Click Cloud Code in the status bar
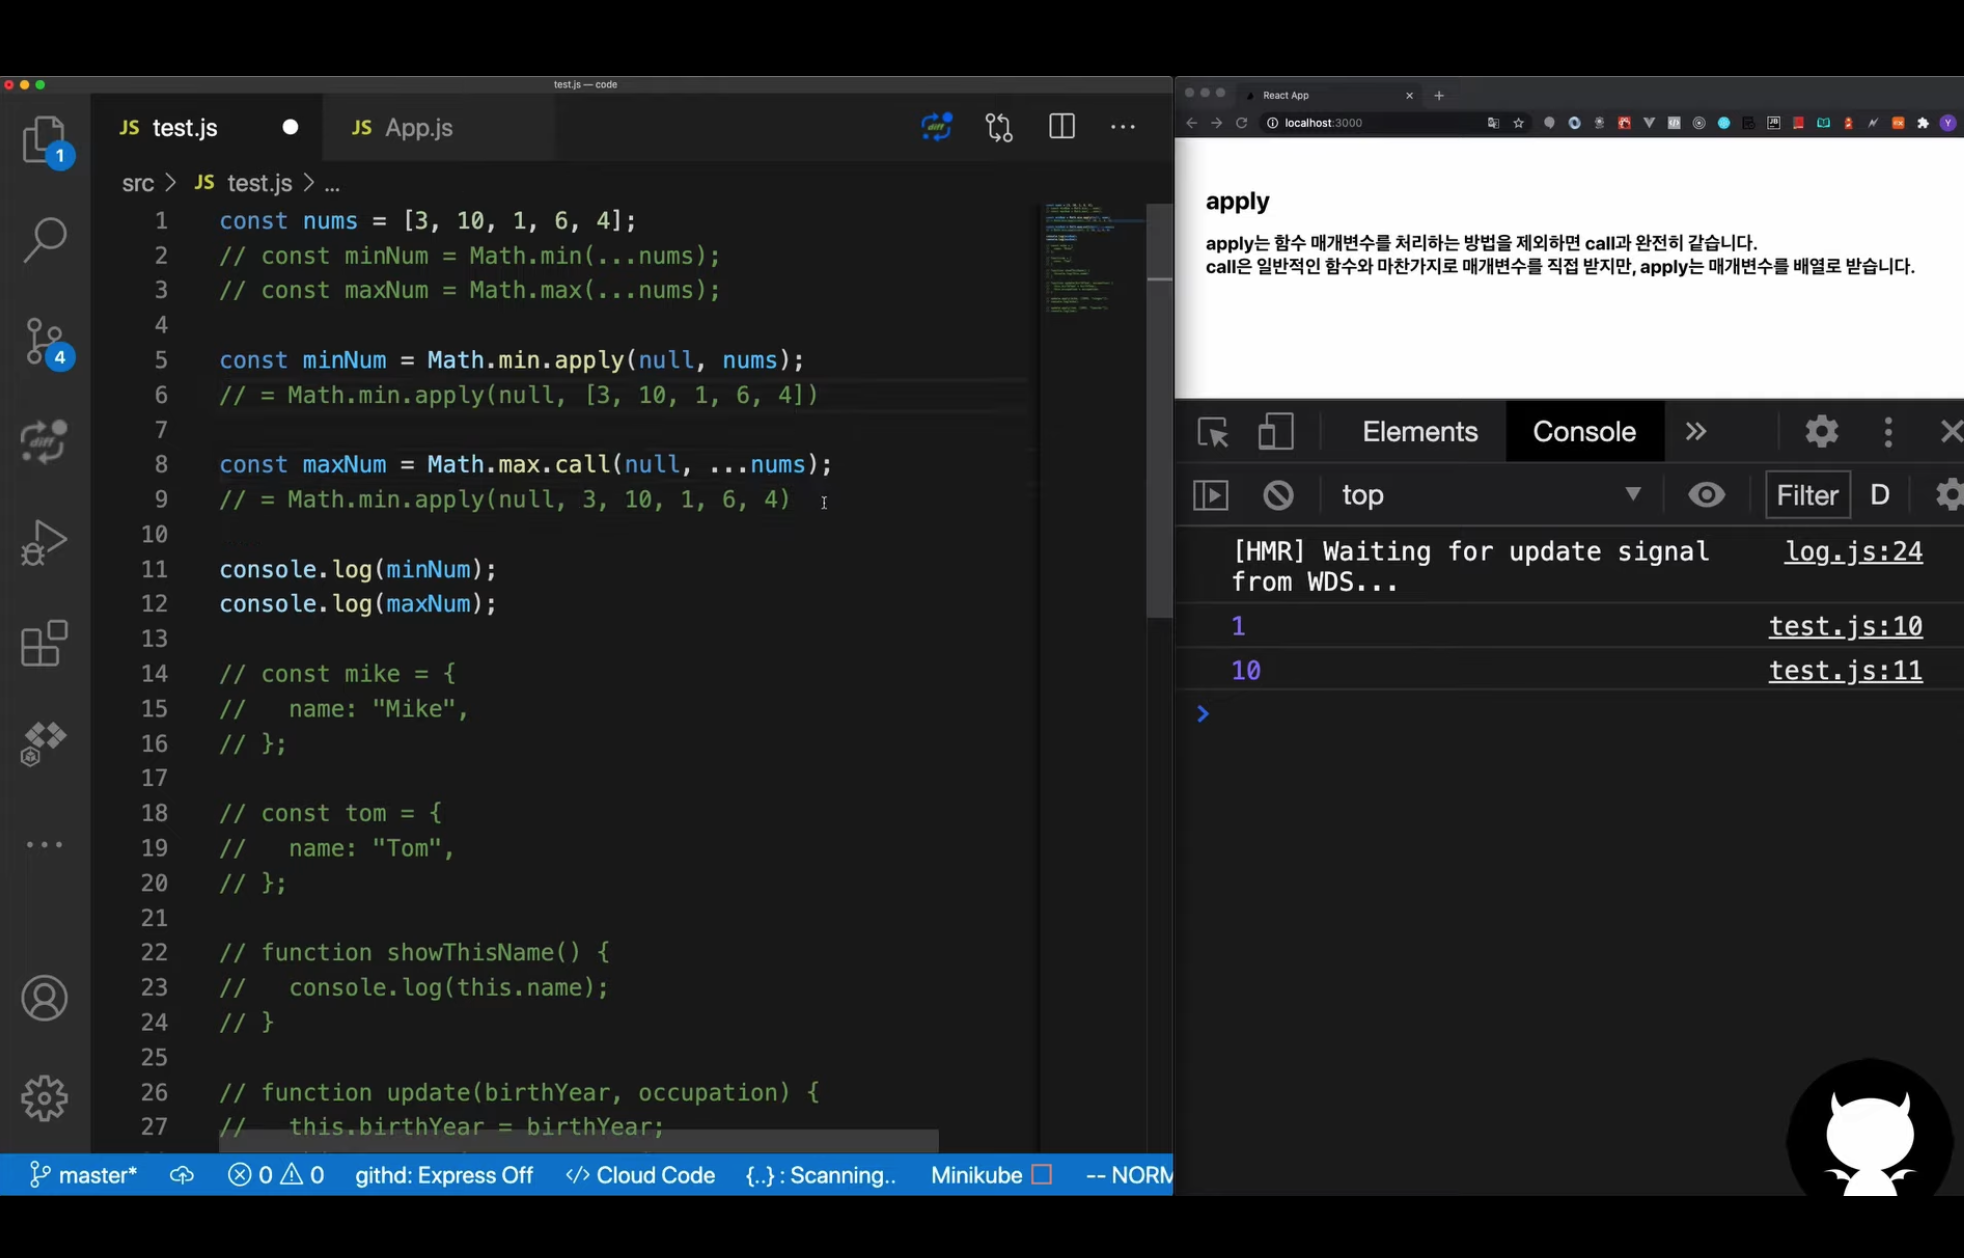This screenshot has width=1964, height=1258. tap(640, 1175)
